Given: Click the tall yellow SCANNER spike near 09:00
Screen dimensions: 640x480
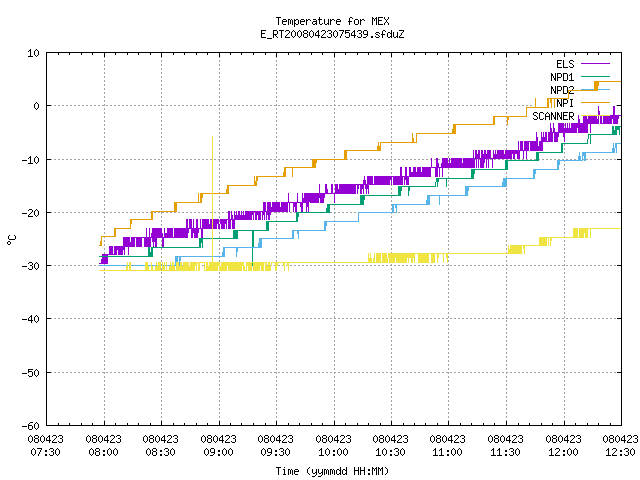Looking at the screenshot, I should point(212,200).
